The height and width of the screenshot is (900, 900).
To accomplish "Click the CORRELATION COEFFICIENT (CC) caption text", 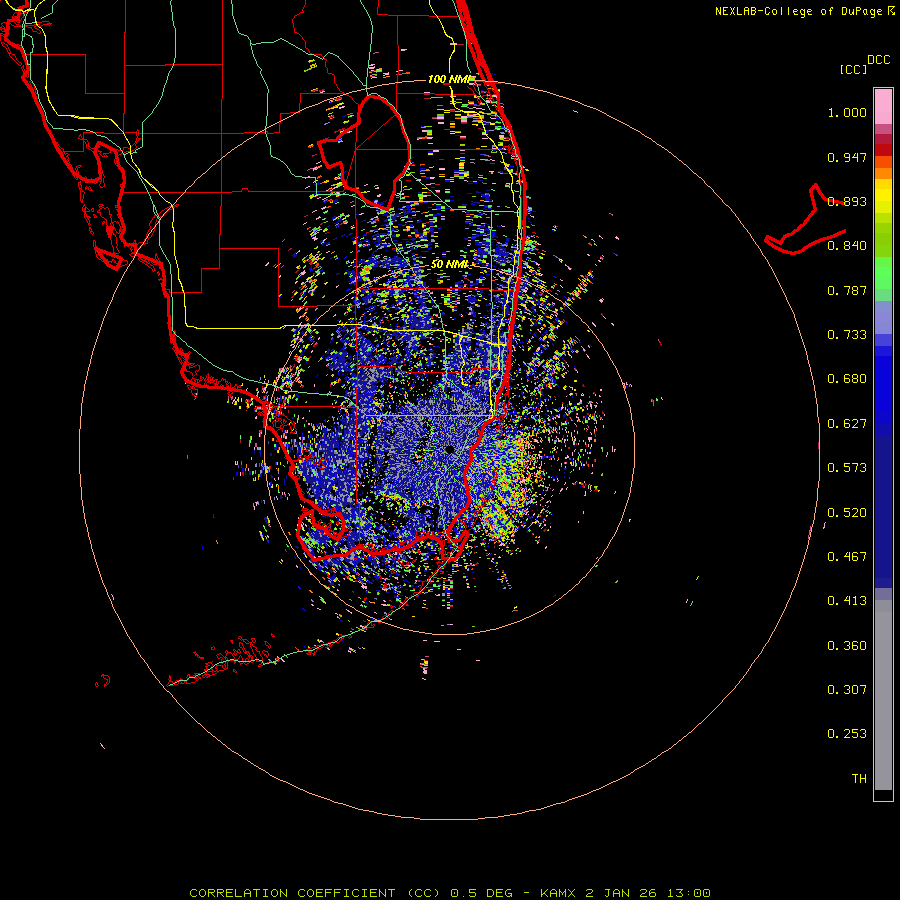I will tap(316, 893).
